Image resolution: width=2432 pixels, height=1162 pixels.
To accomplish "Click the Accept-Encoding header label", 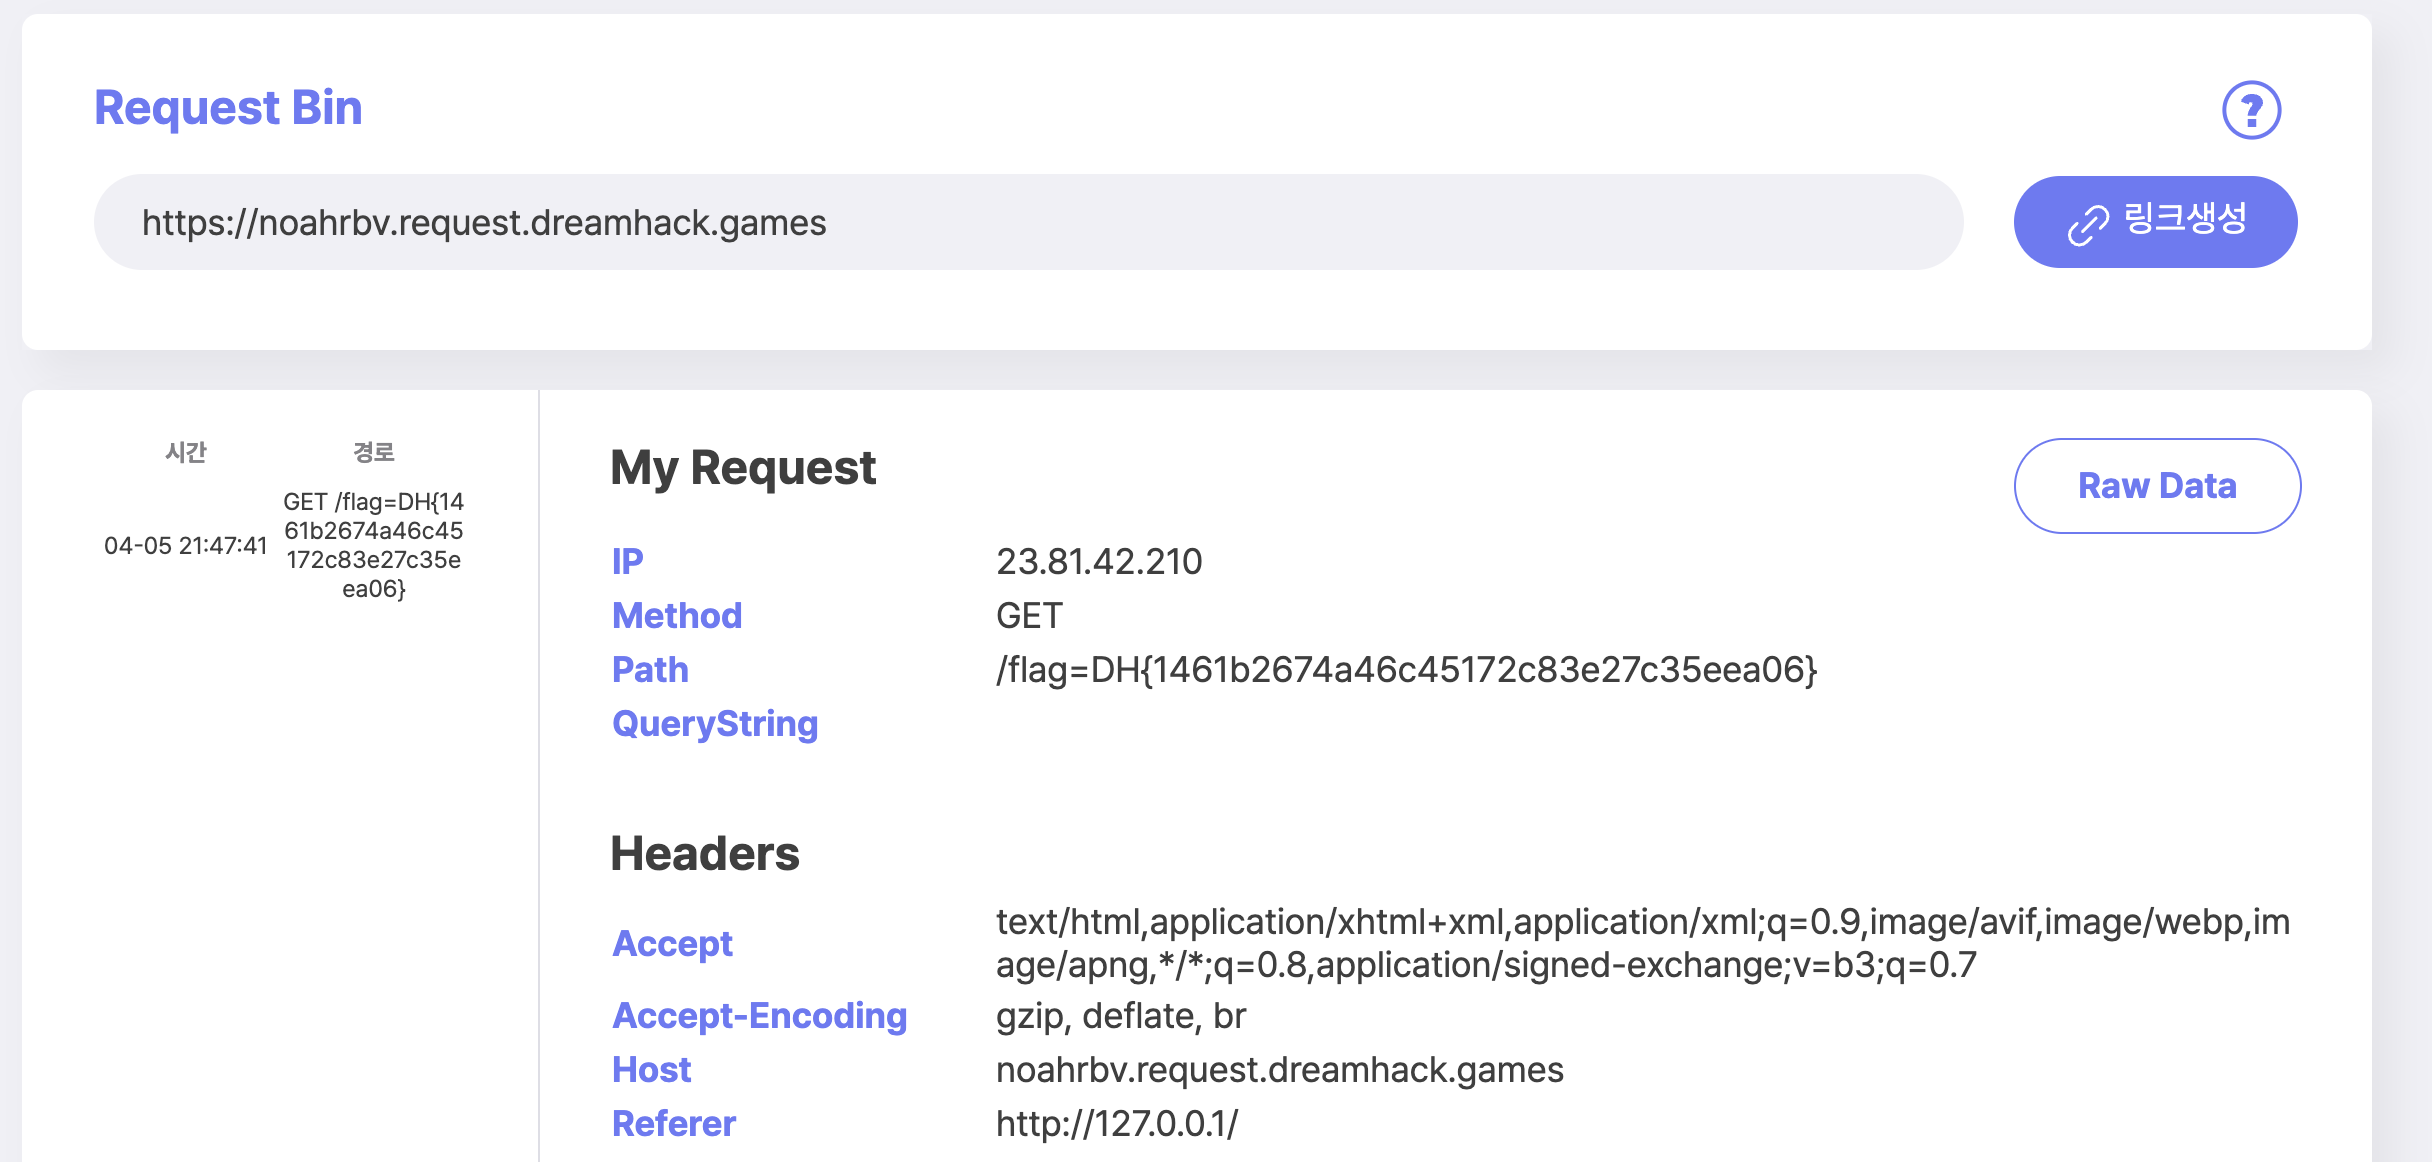I will coord(759,1016).
